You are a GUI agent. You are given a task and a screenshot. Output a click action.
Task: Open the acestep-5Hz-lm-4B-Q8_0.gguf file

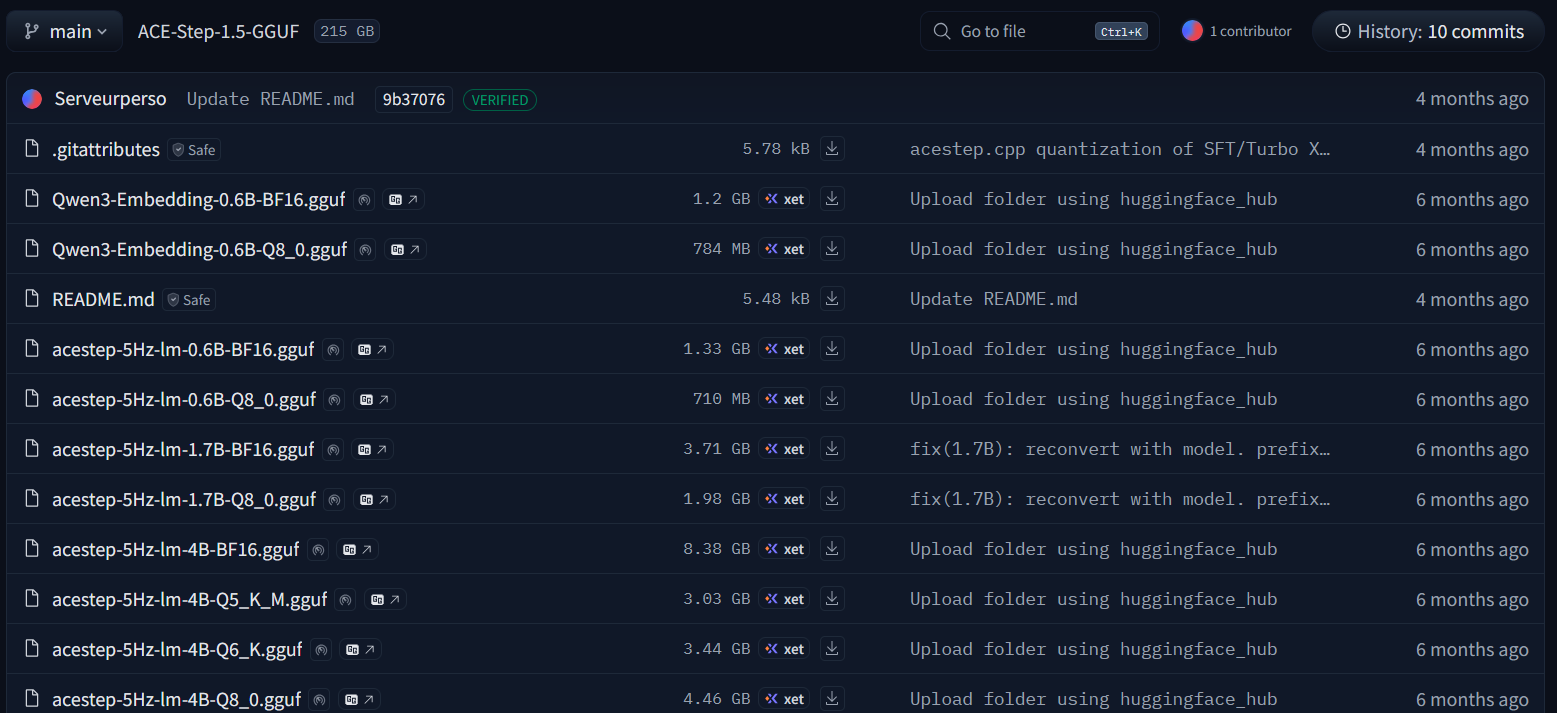tap(176, 699)
